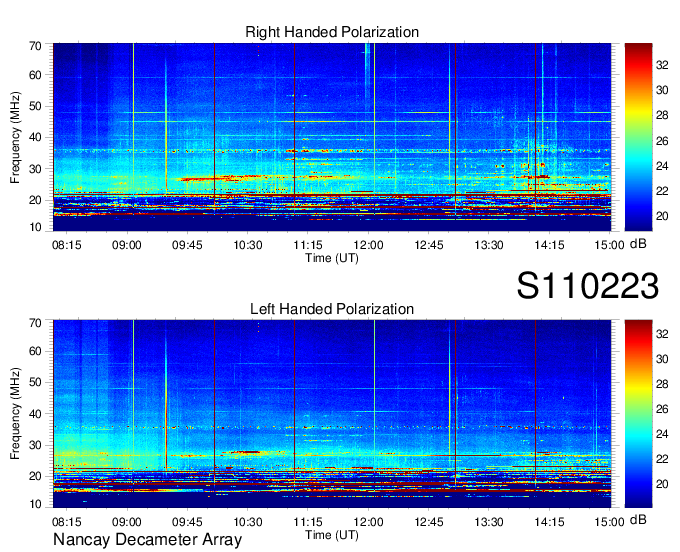Screen dimensions: 680x552
Task: Click the 24 dB label on Left Handed colorbar
Action: [662, 434]
